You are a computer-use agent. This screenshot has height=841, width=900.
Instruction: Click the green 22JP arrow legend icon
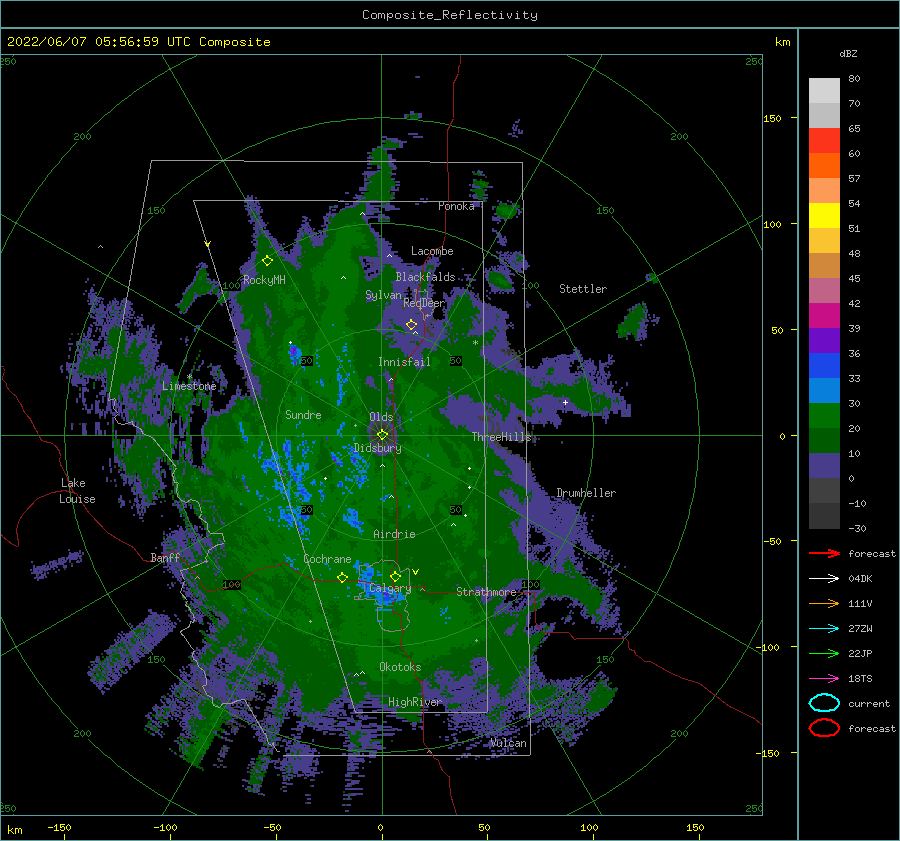(824, 653)
